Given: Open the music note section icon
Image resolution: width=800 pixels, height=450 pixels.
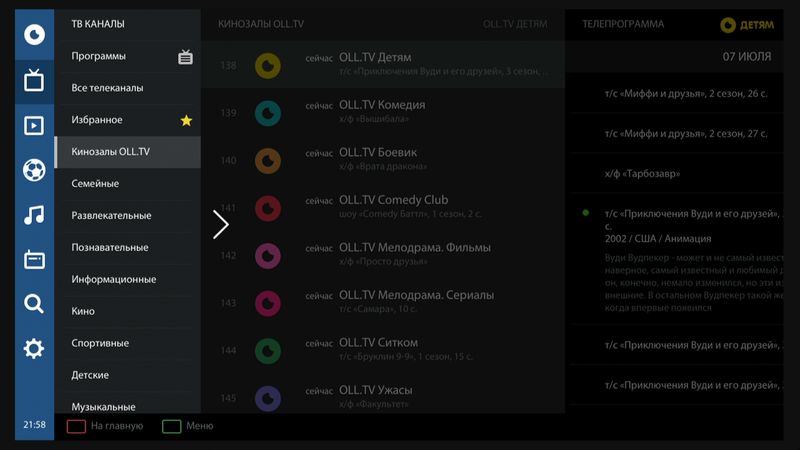Looking at the screenshot, I should [34, 215].
